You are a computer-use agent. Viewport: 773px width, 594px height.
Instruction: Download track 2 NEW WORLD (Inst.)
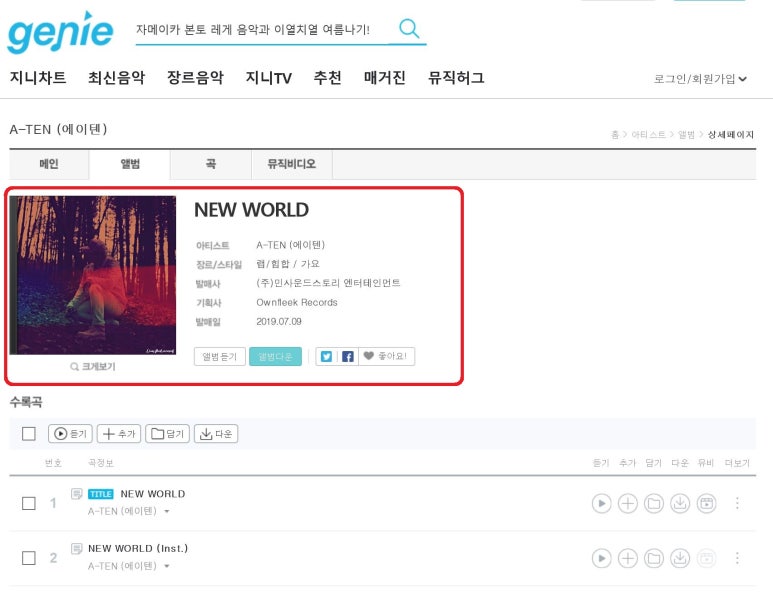tap(680, 558)
